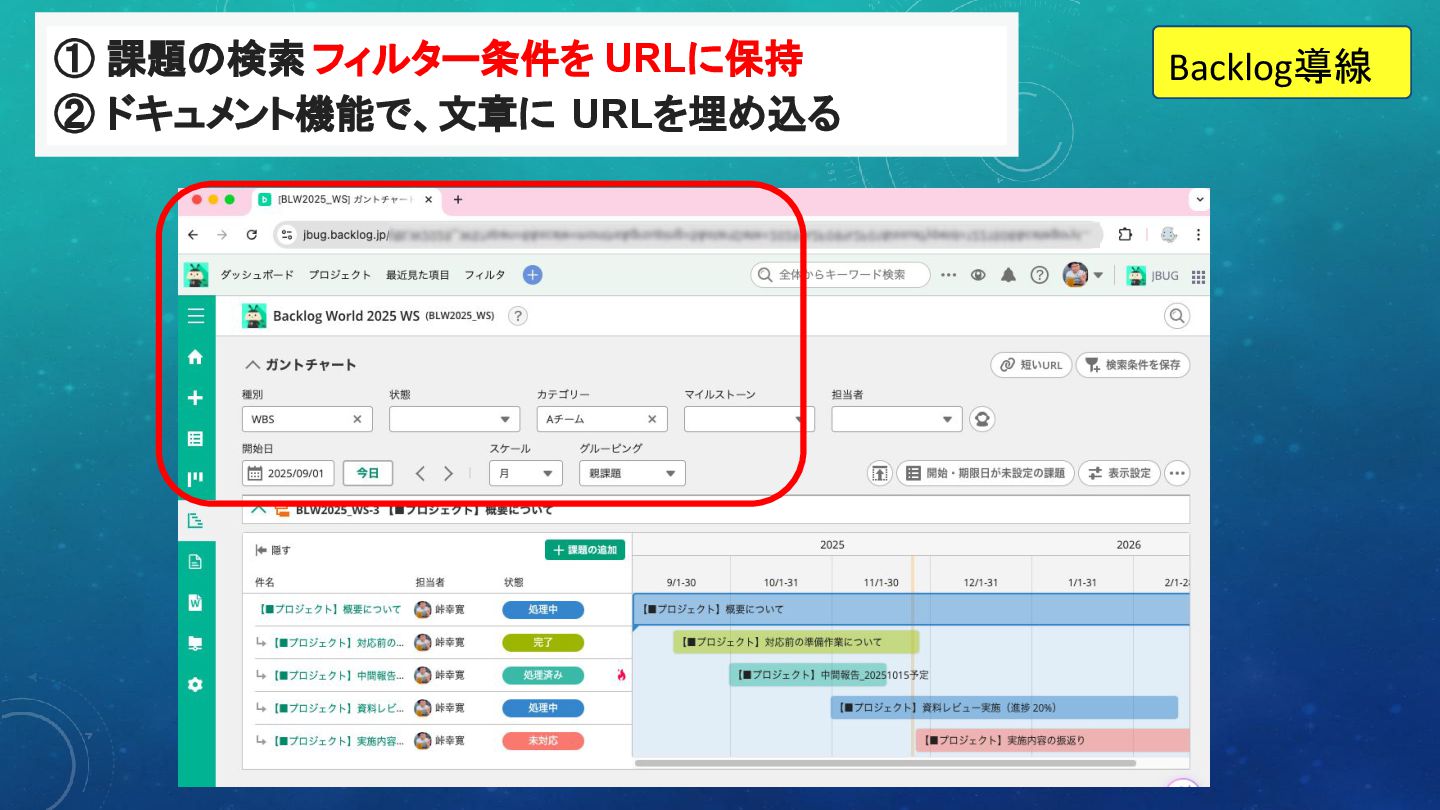Open the apps grid icon beside JBUG
The width and height of the screenshot is (1440, 810).
pos(1198,276)
